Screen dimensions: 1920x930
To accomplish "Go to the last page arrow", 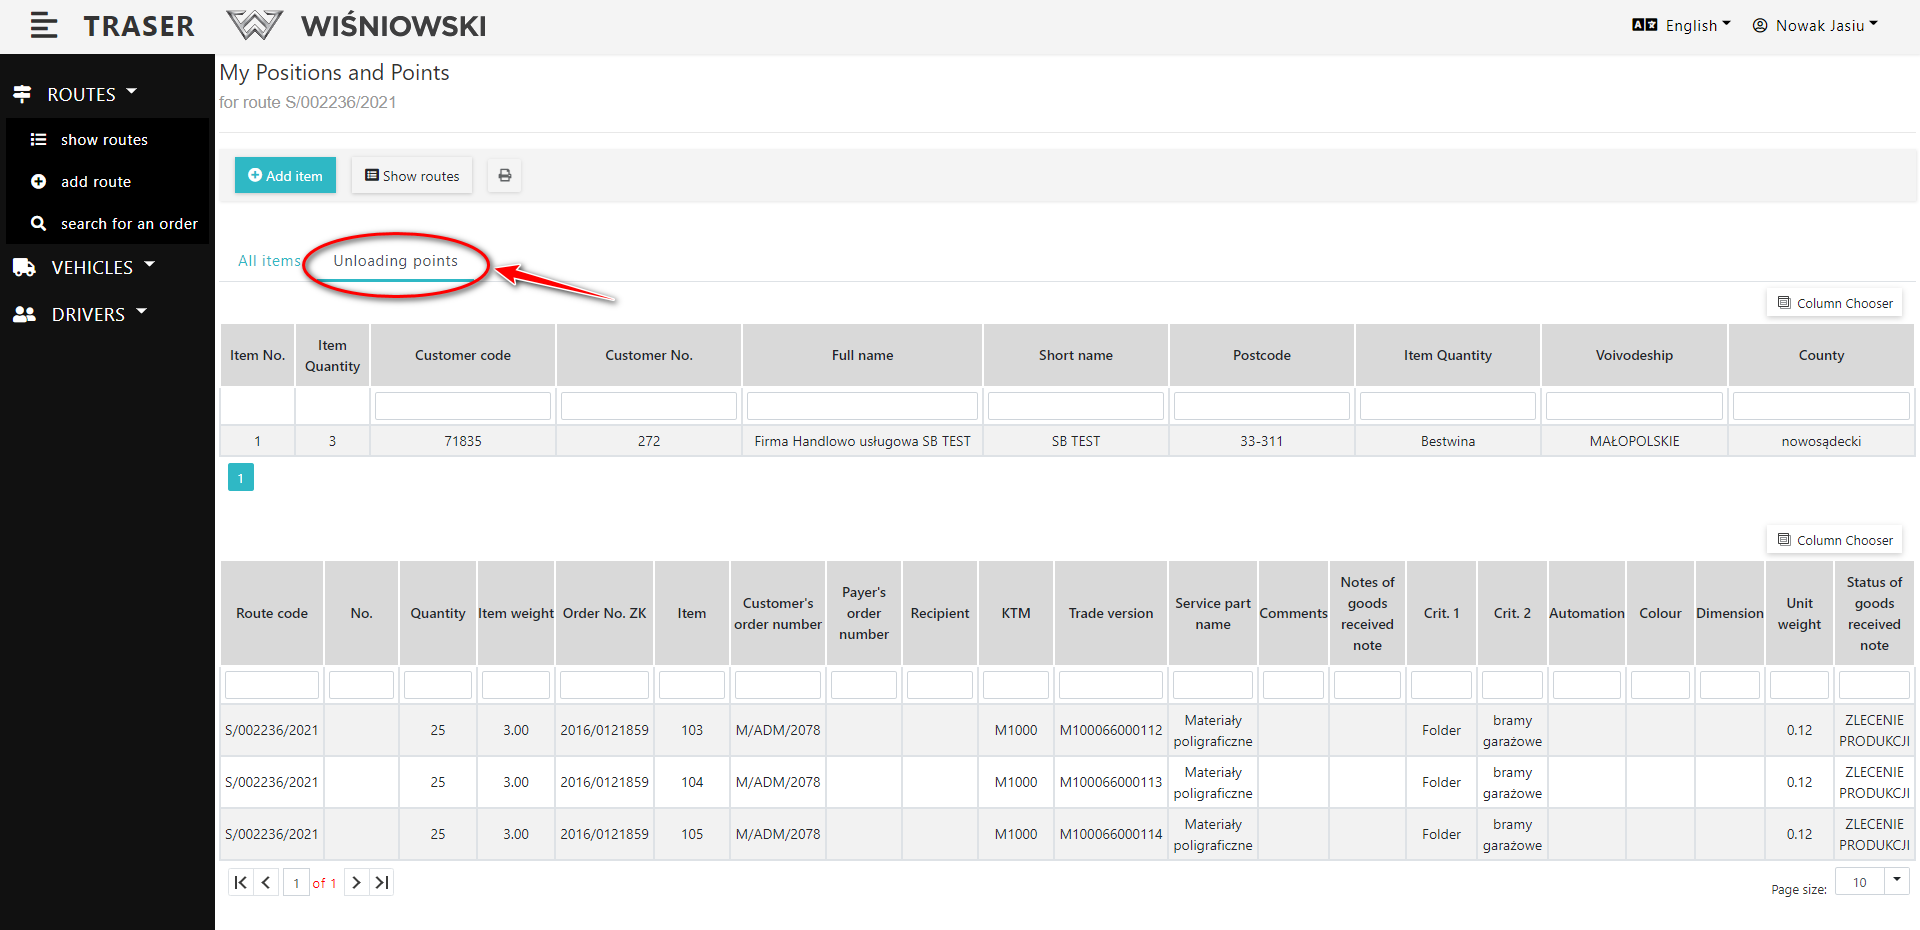I will (382, 882).
